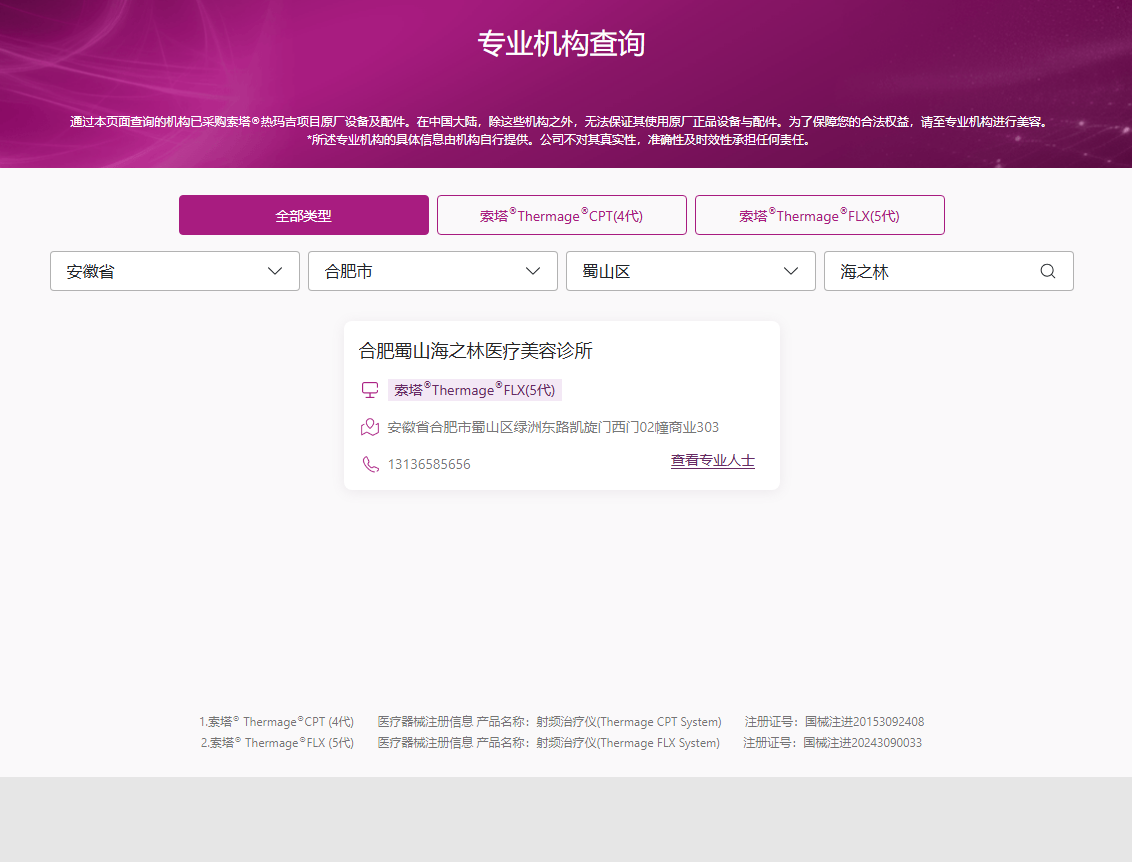Click the note line starting *所述专业机构

(560, 139)
